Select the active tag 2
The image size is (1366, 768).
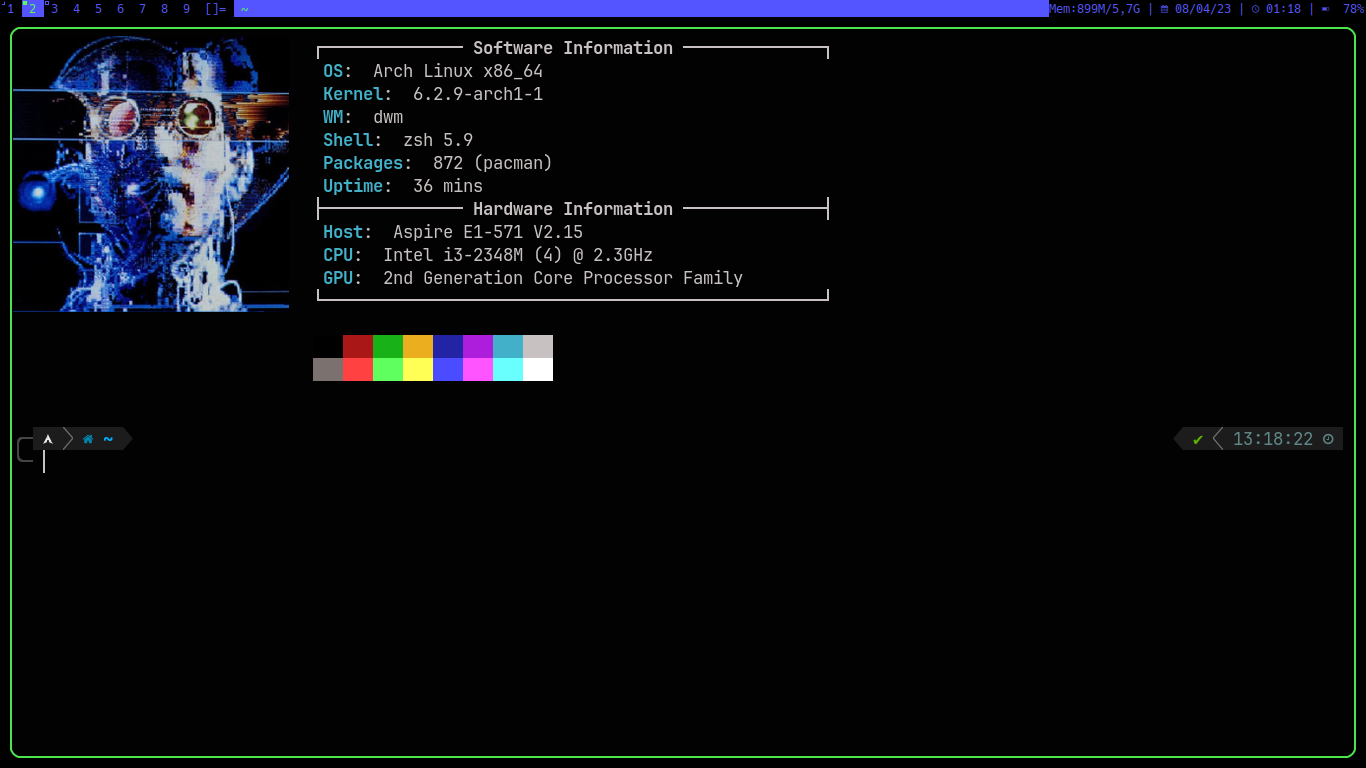(32, 9)
